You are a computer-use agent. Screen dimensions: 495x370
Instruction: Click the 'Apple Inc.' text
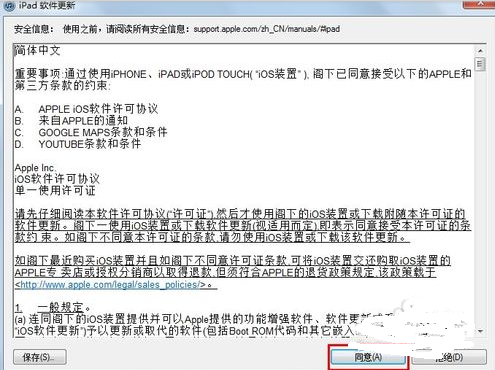[x=35, y=167]
